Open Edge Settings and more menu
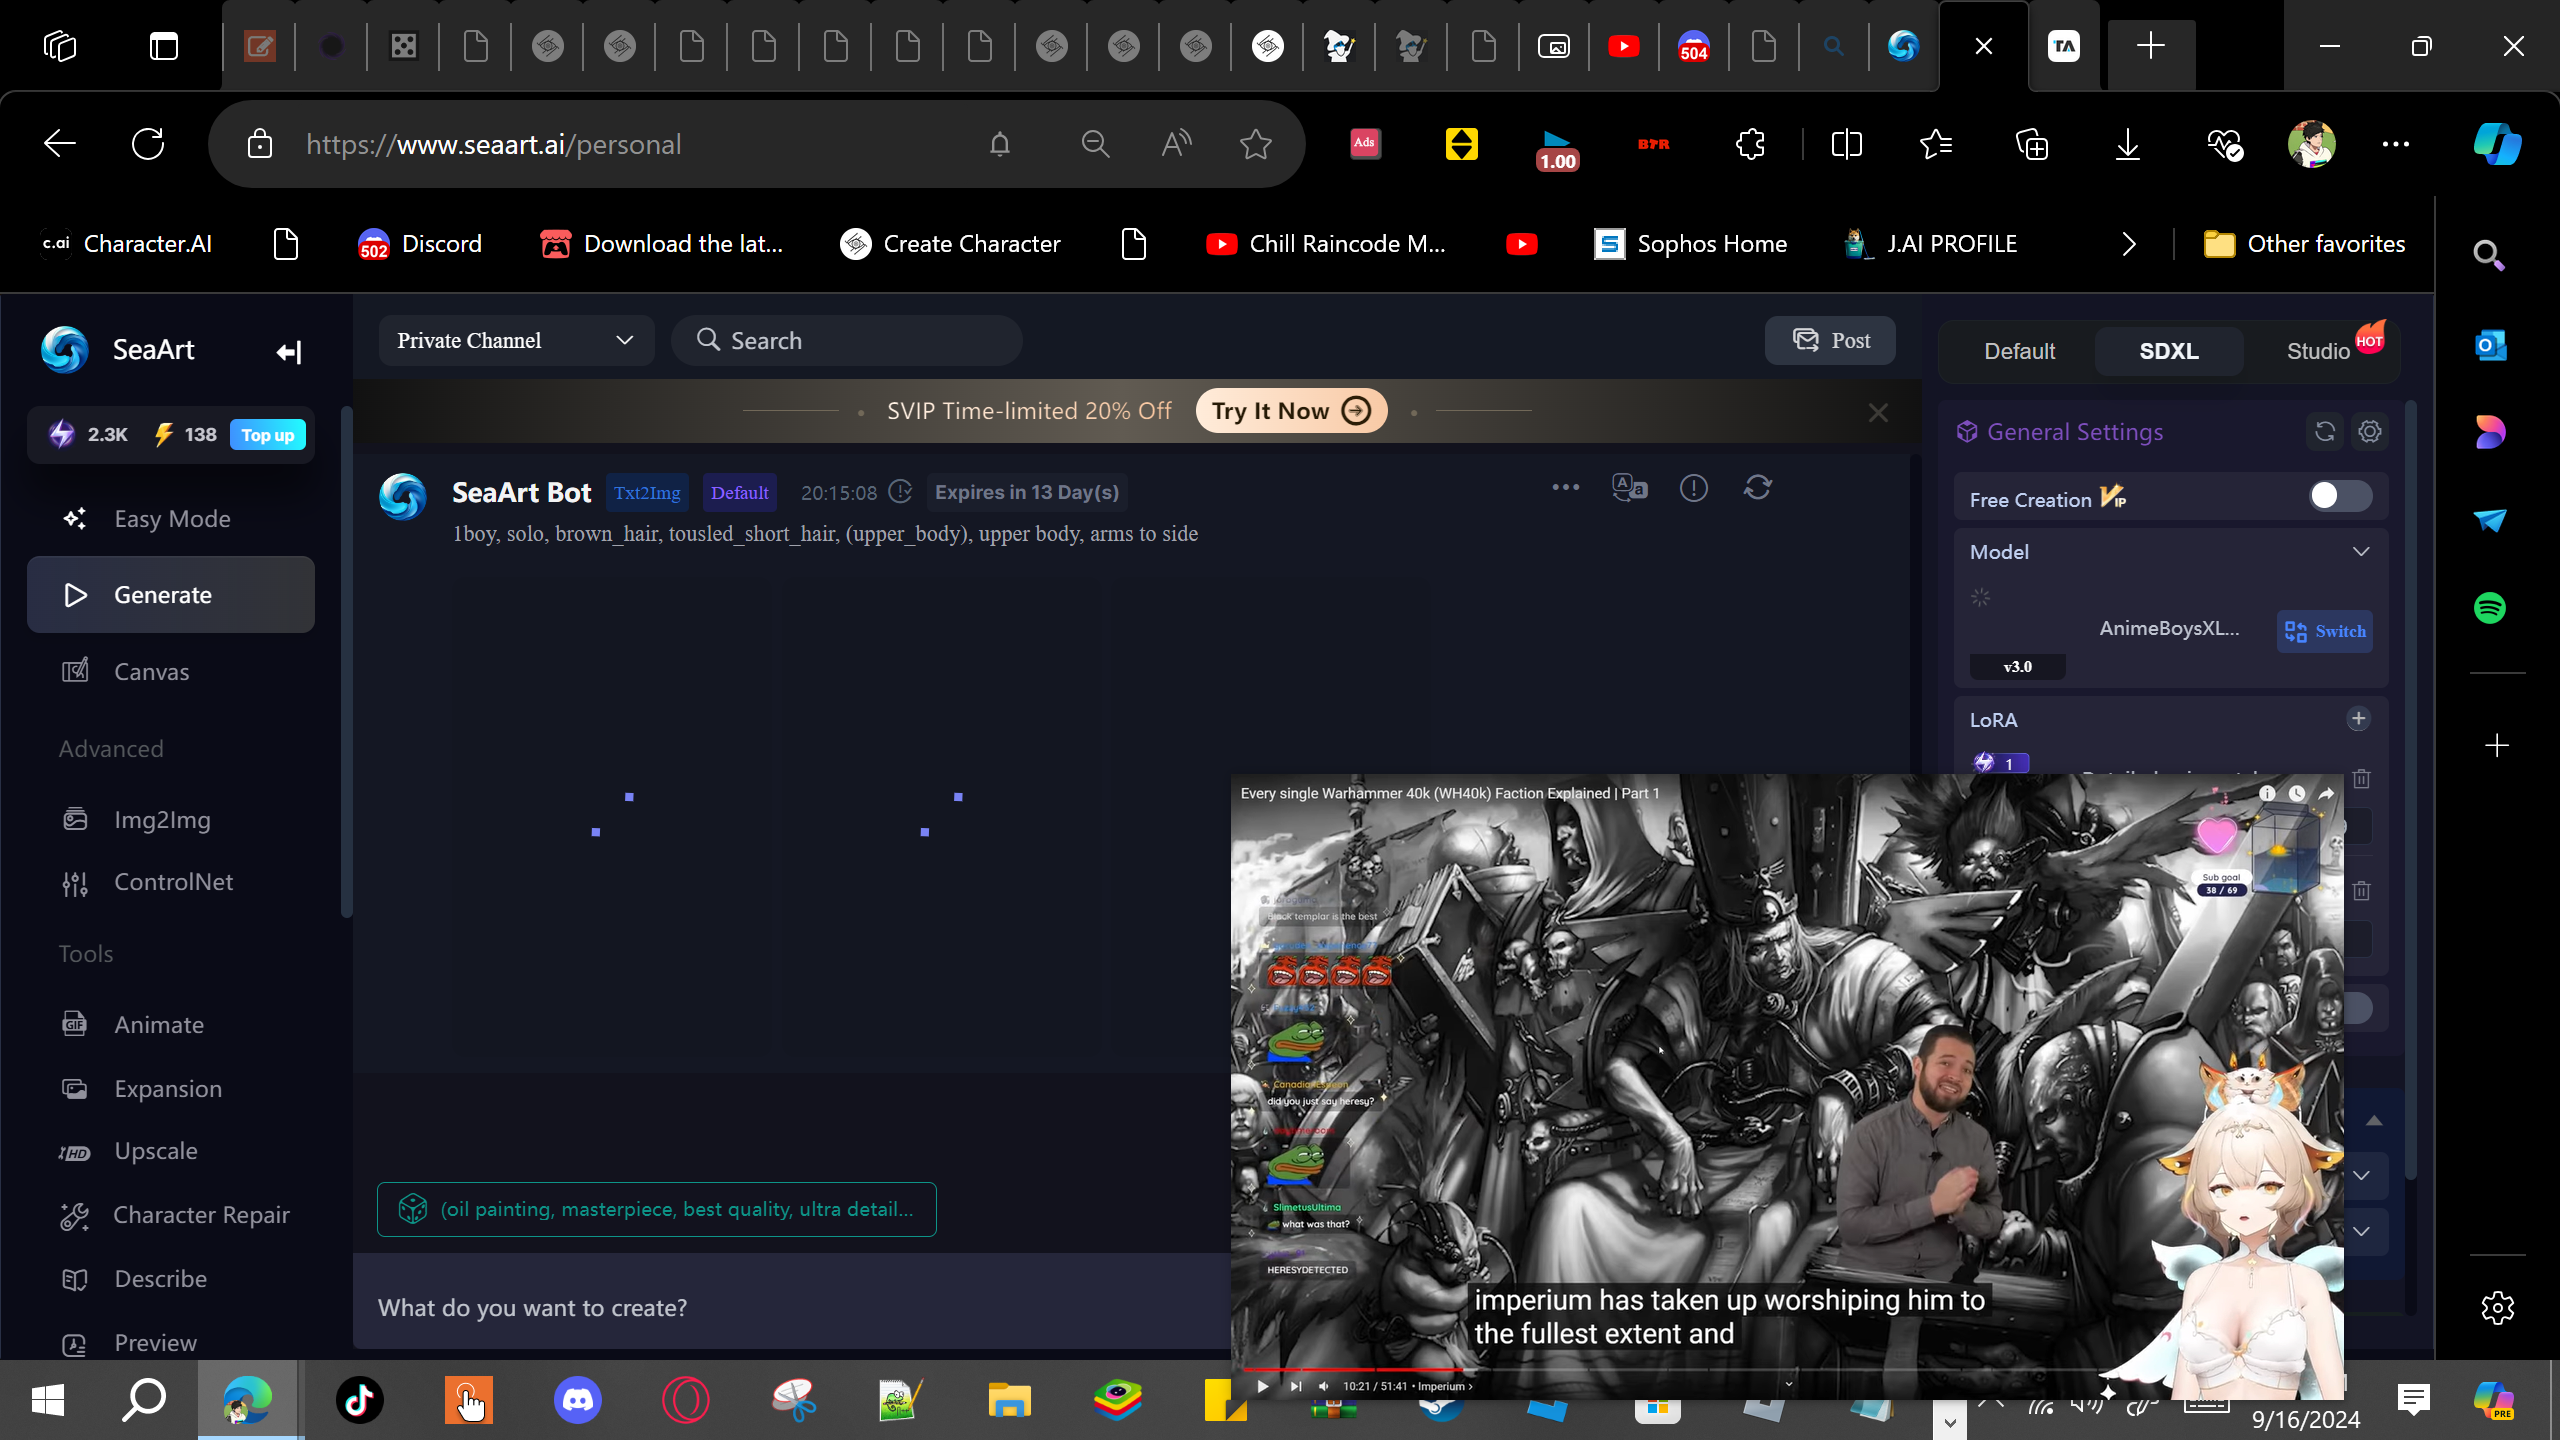This screenshot has width=2560, height=1440. [x=2396, y=144]
